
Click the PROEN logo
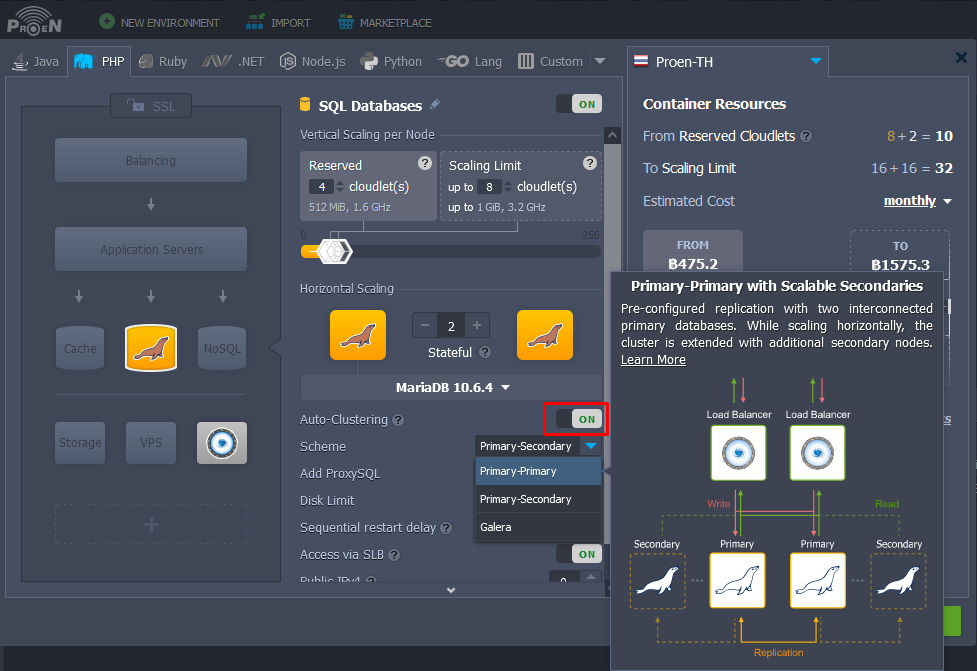(34, 22)
